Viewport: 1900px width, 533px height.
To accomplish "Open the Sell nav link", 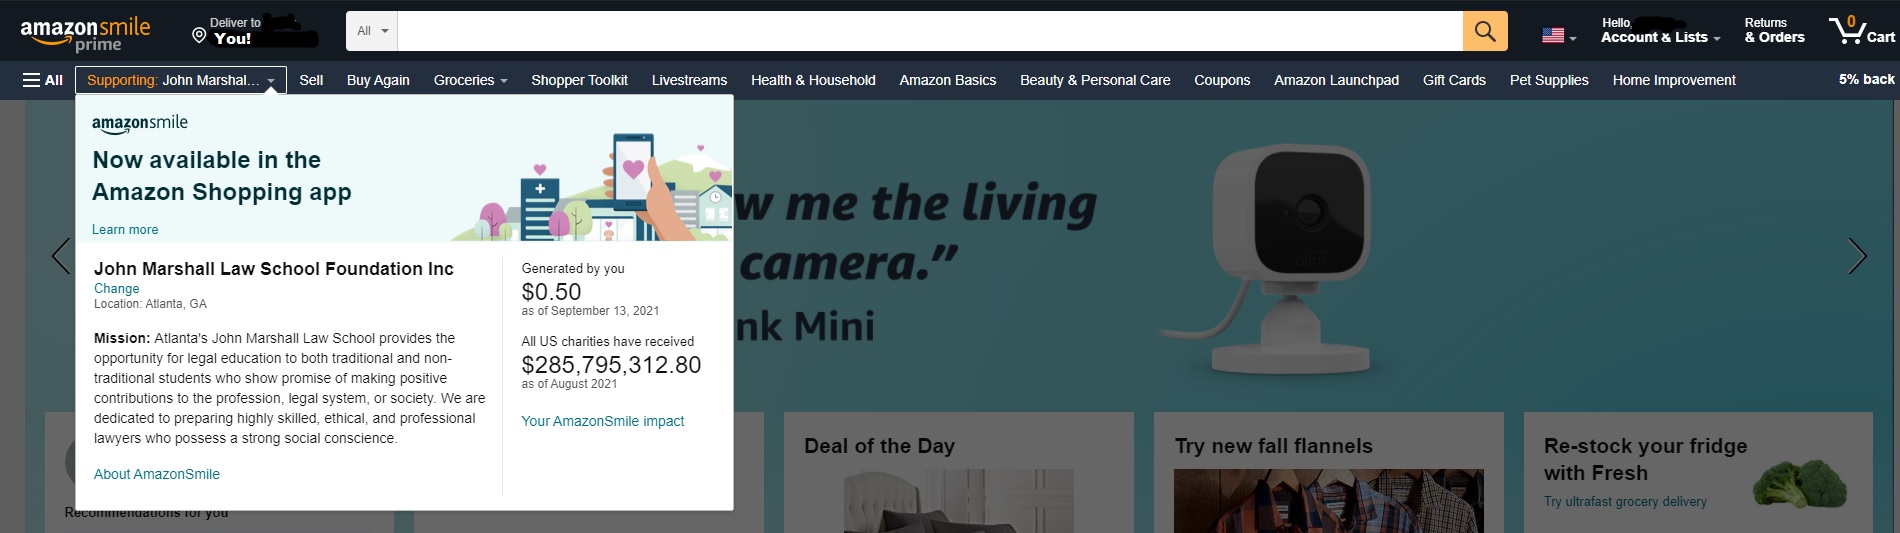I will point(311,80).
